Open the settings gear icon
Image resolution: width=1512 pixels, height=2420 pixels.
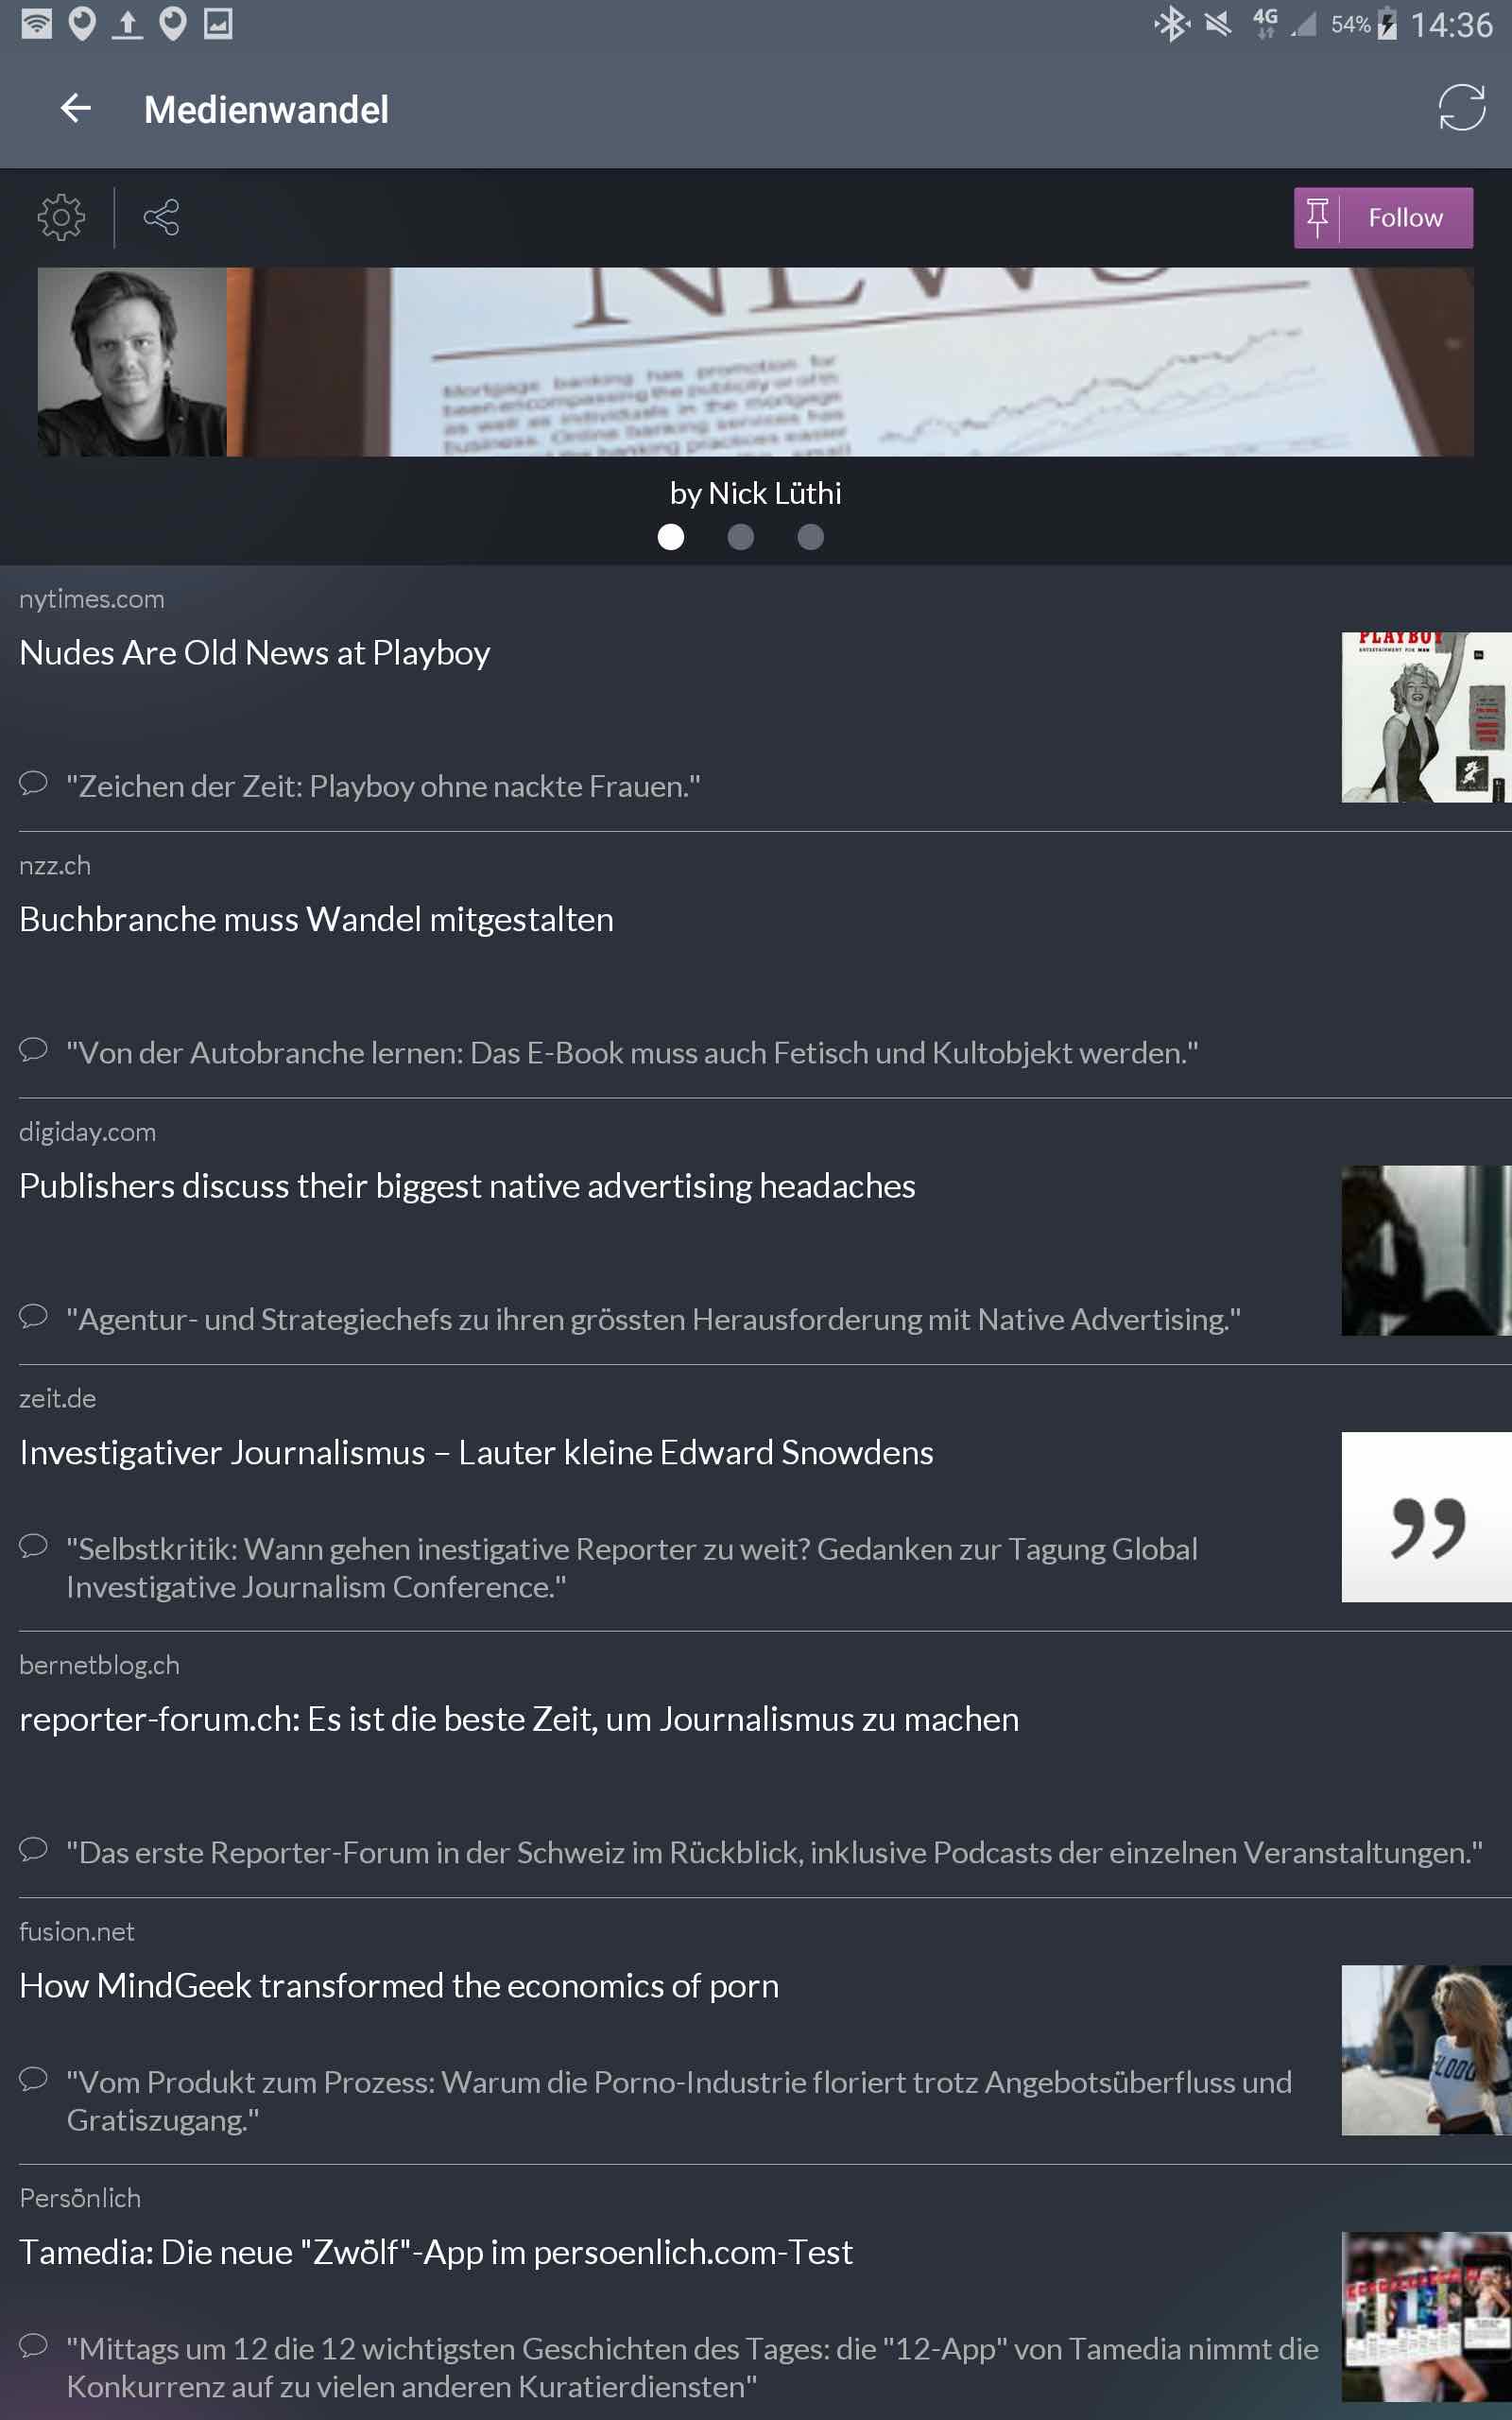point(61,217)
